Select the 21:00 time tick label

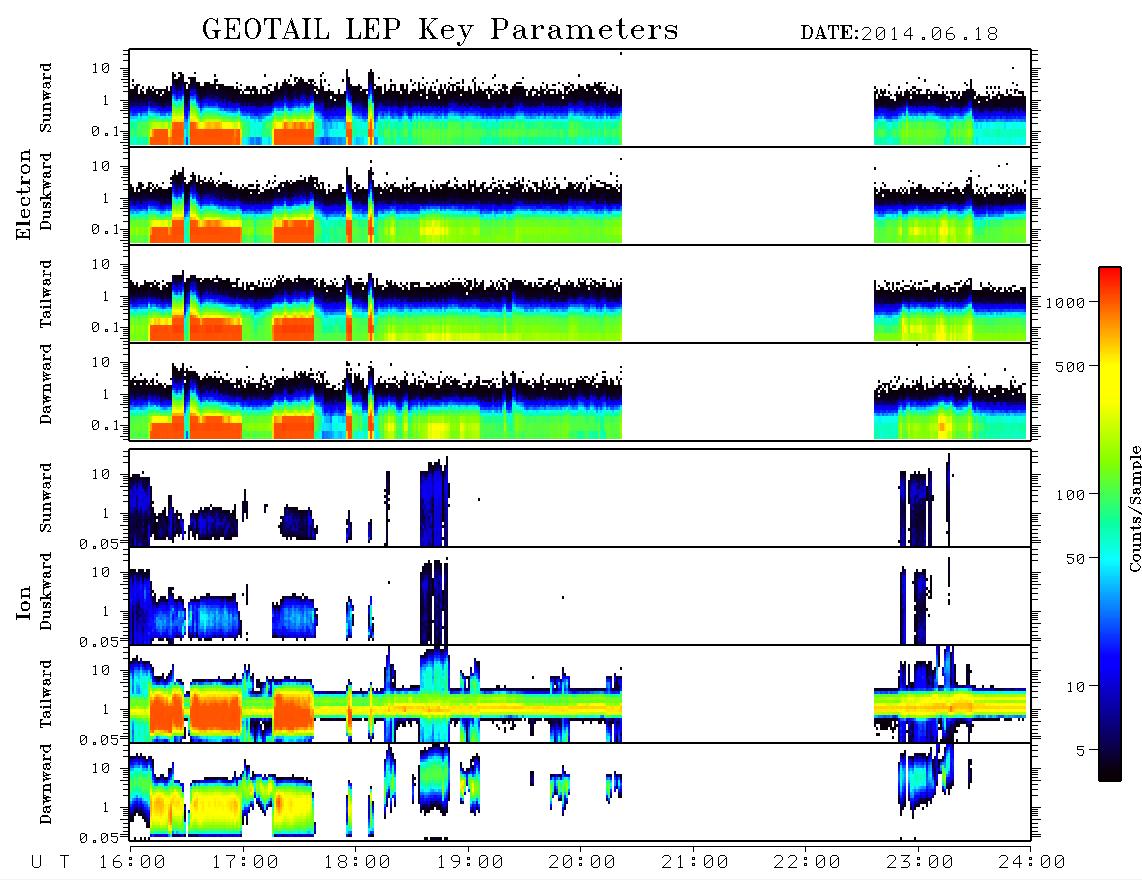click(x=695, y=862)
